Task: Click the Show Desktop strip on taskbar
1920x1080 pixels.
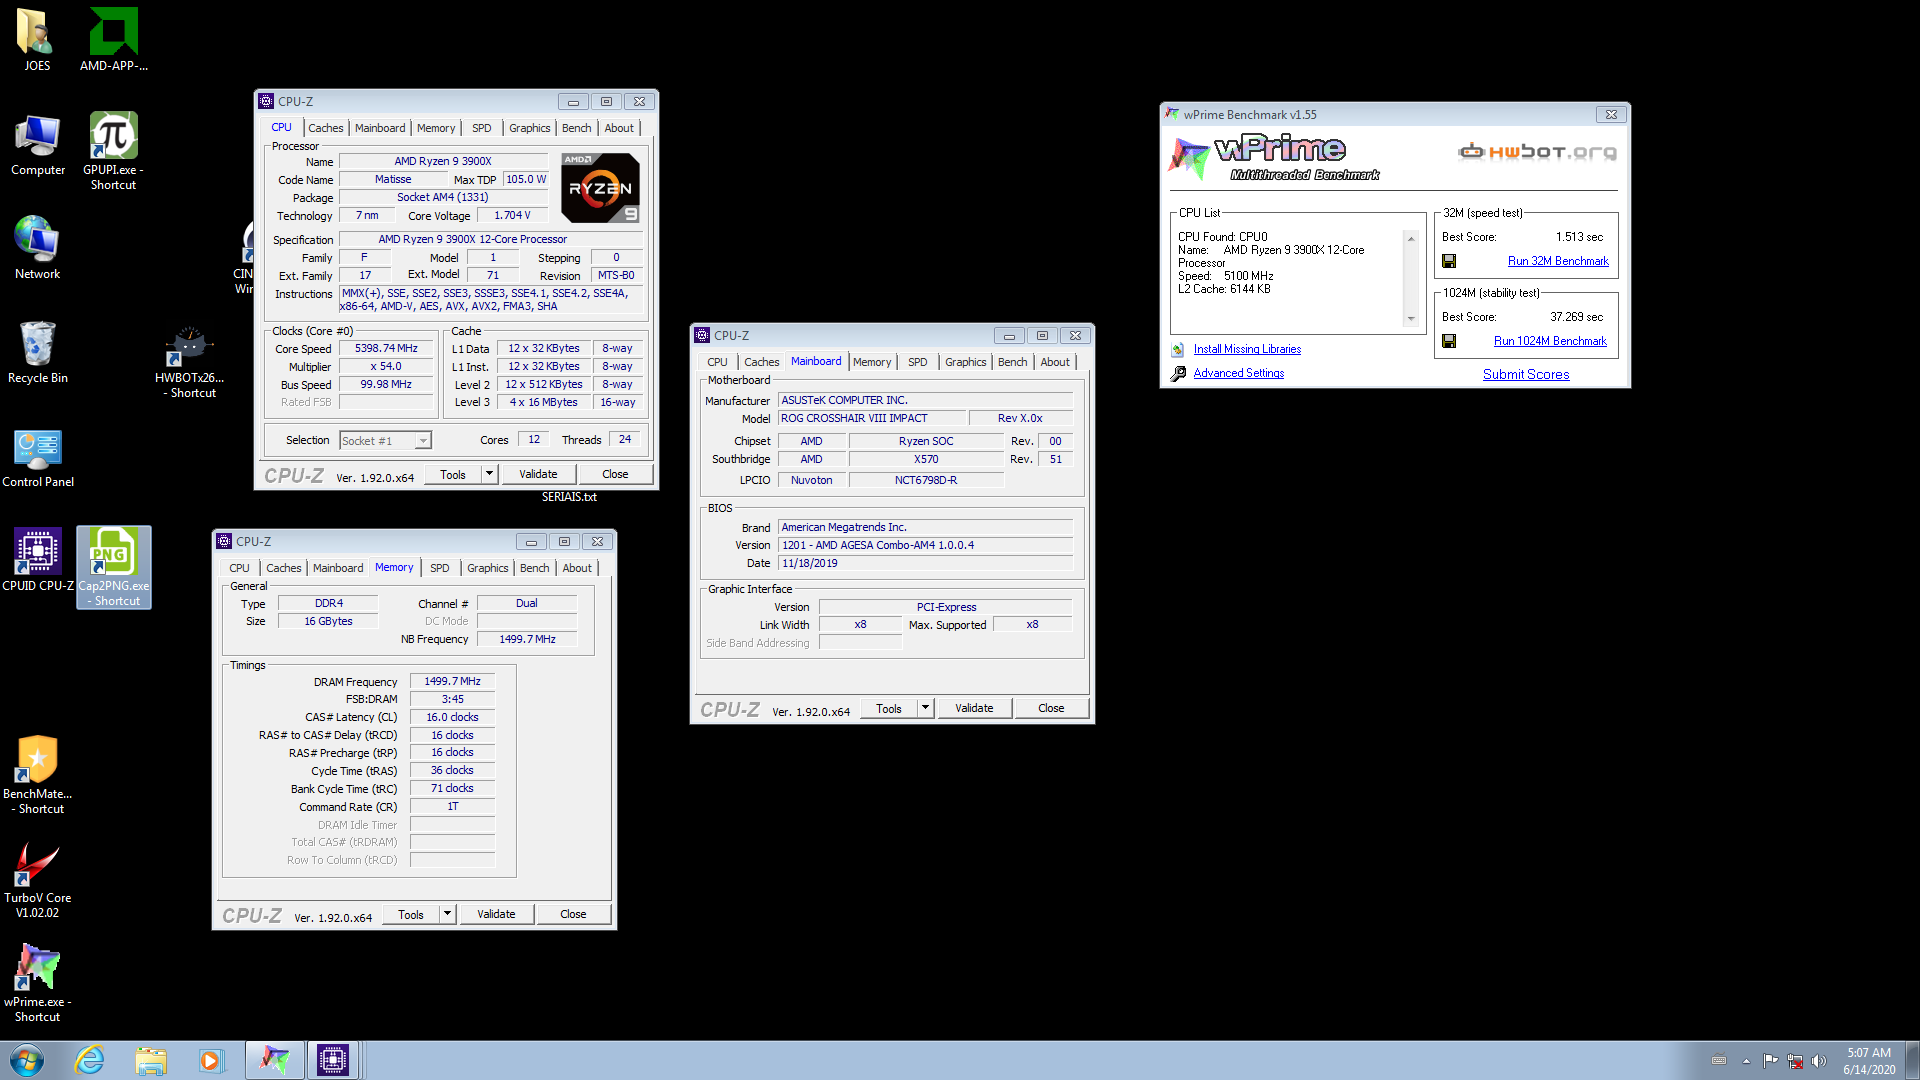Action: (1913, 1060)
